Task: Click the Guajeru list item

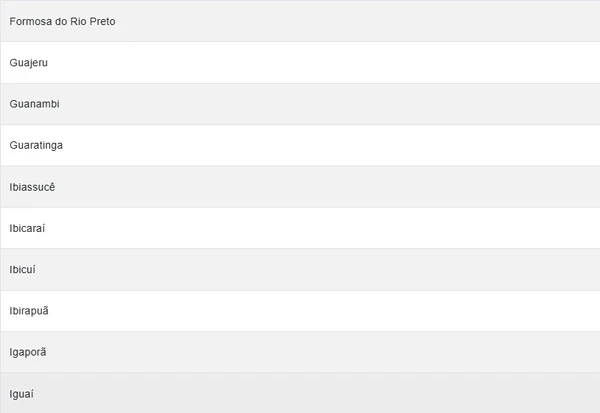Action: [x=300, y=63]
